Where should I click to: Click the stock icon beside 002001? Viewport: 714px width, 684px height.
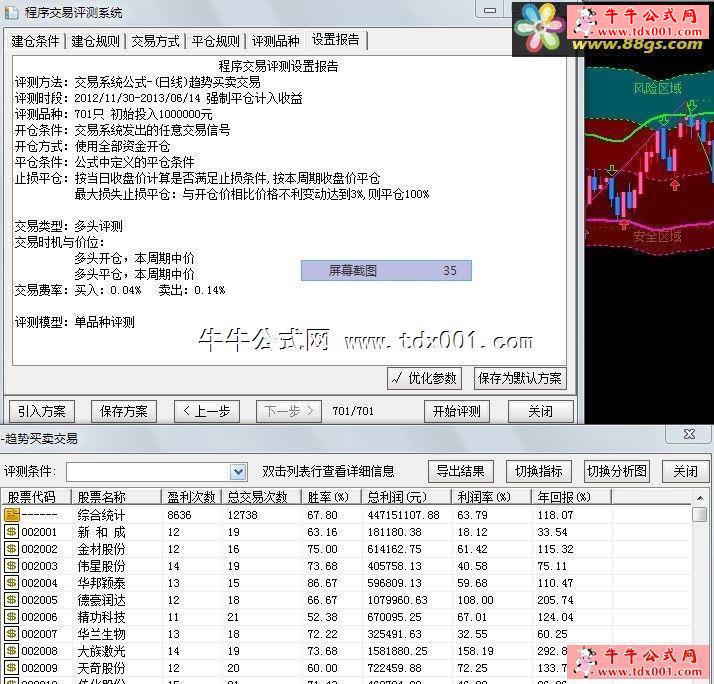pyautogui.click(x=11, y=531)
